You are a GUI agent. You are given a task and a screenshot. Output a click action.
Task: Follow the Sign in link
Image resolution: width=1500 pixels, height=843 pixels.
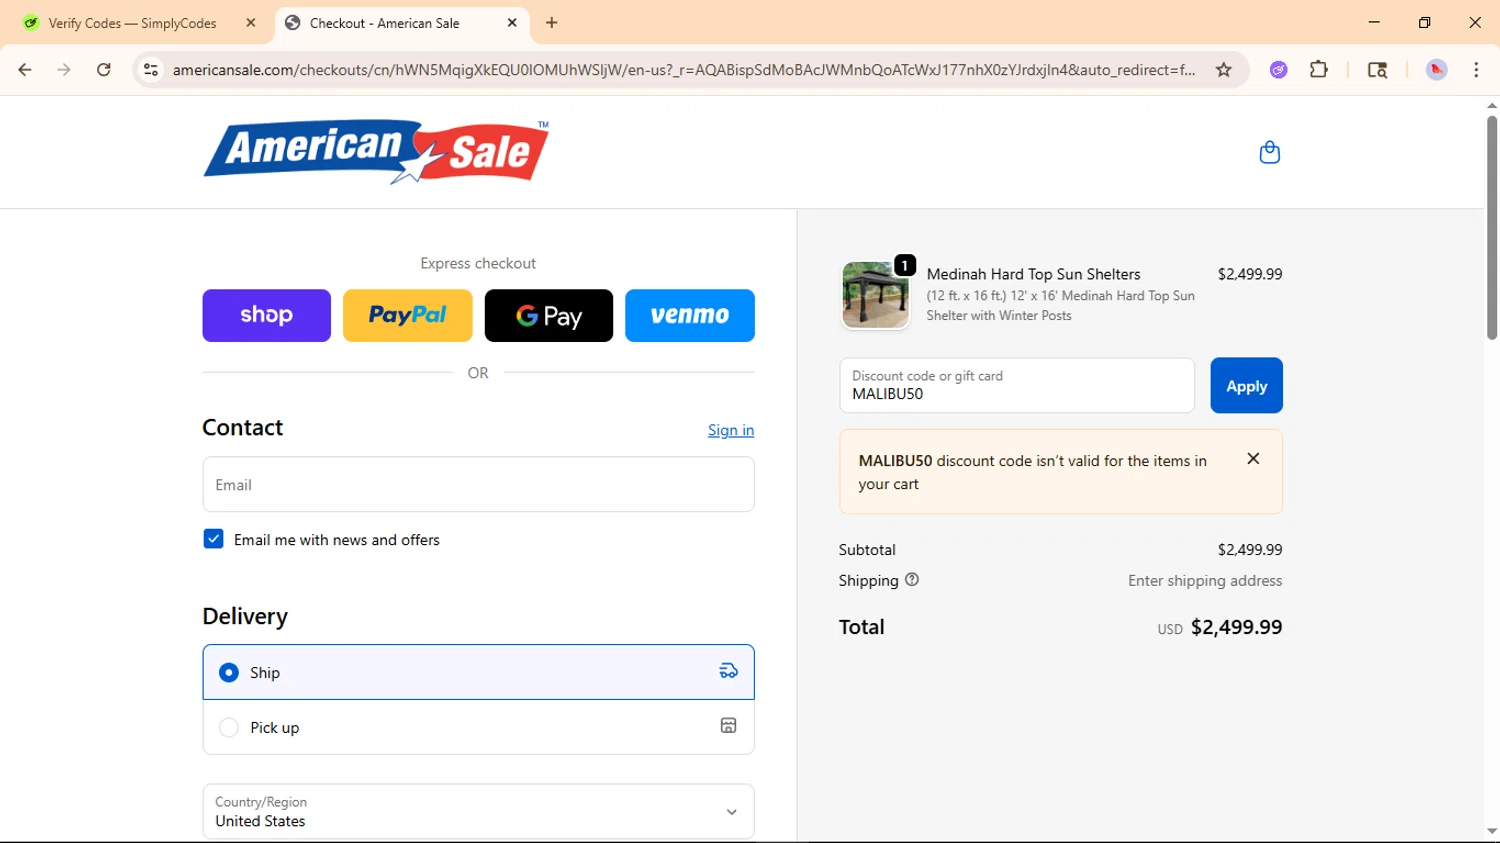[731, 430]
